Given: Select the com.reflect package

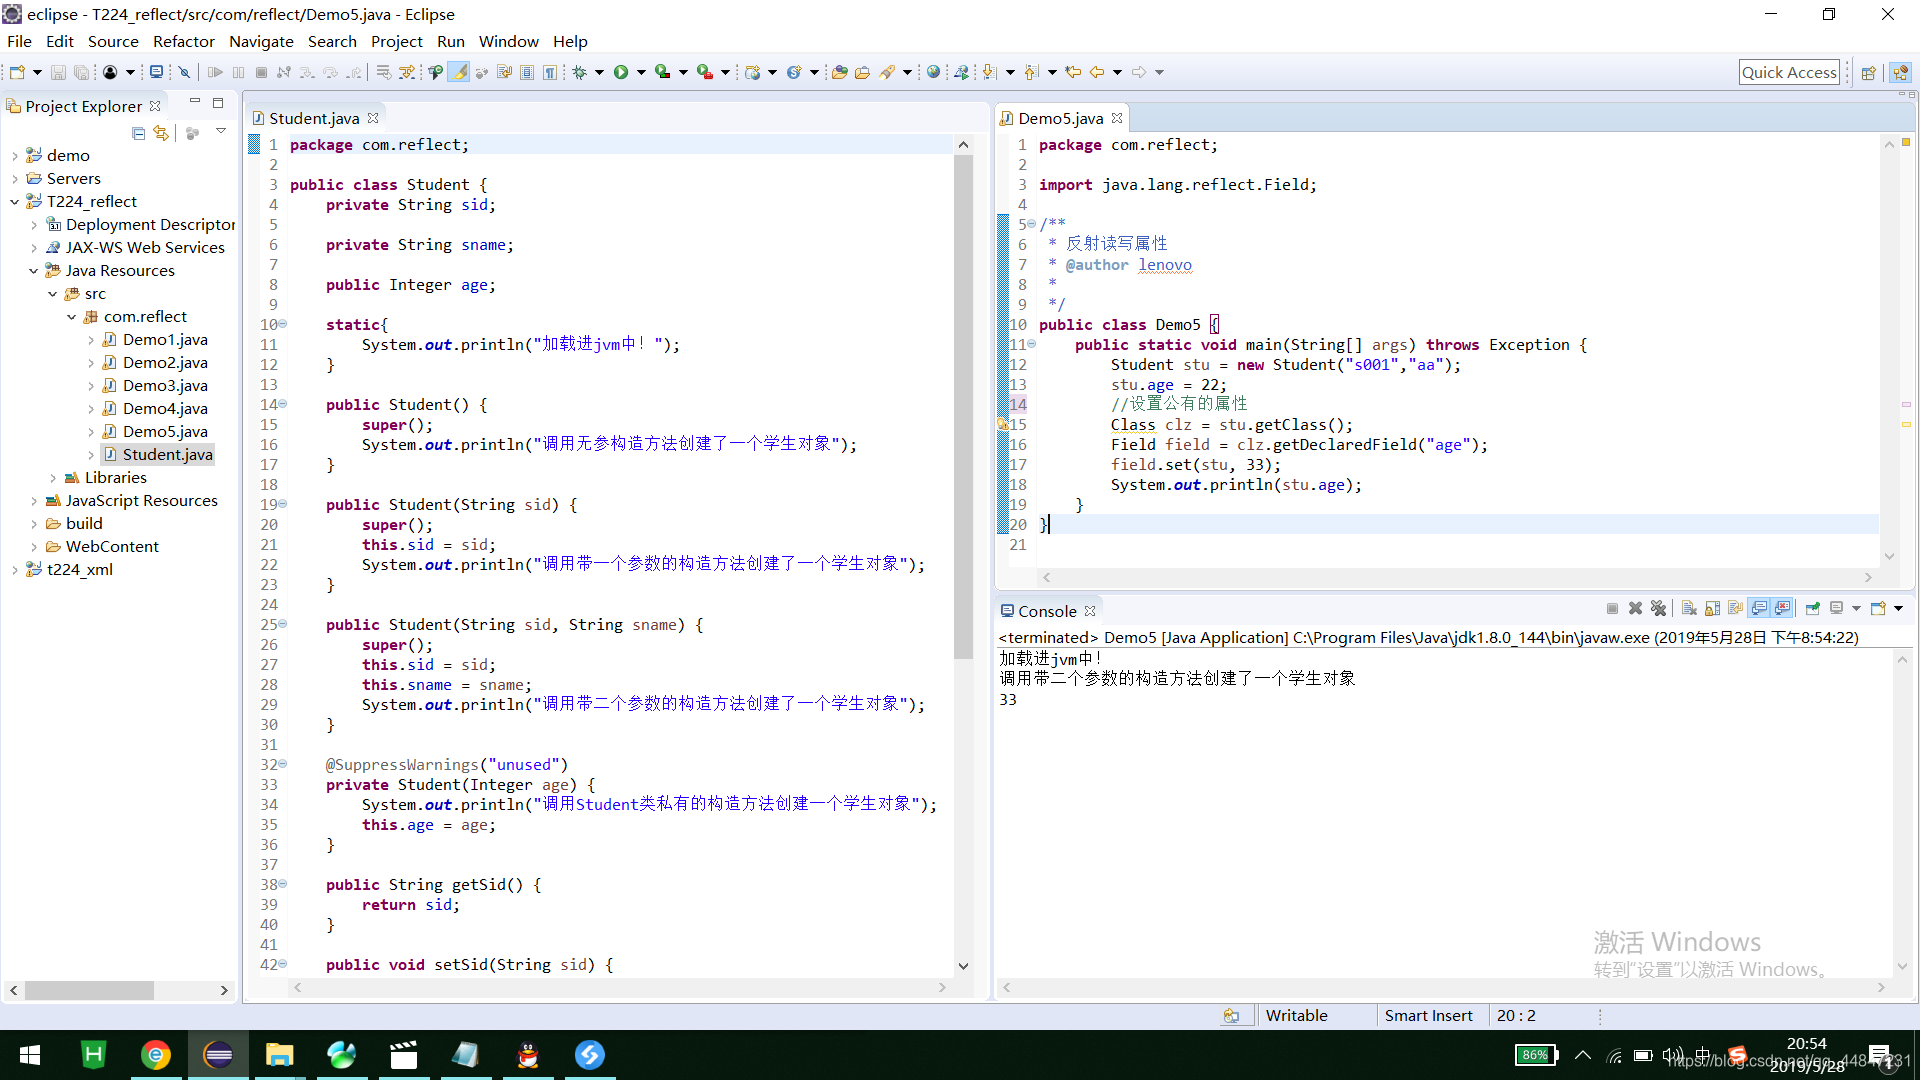Looking at the screenshot, I should pos(145,317).
